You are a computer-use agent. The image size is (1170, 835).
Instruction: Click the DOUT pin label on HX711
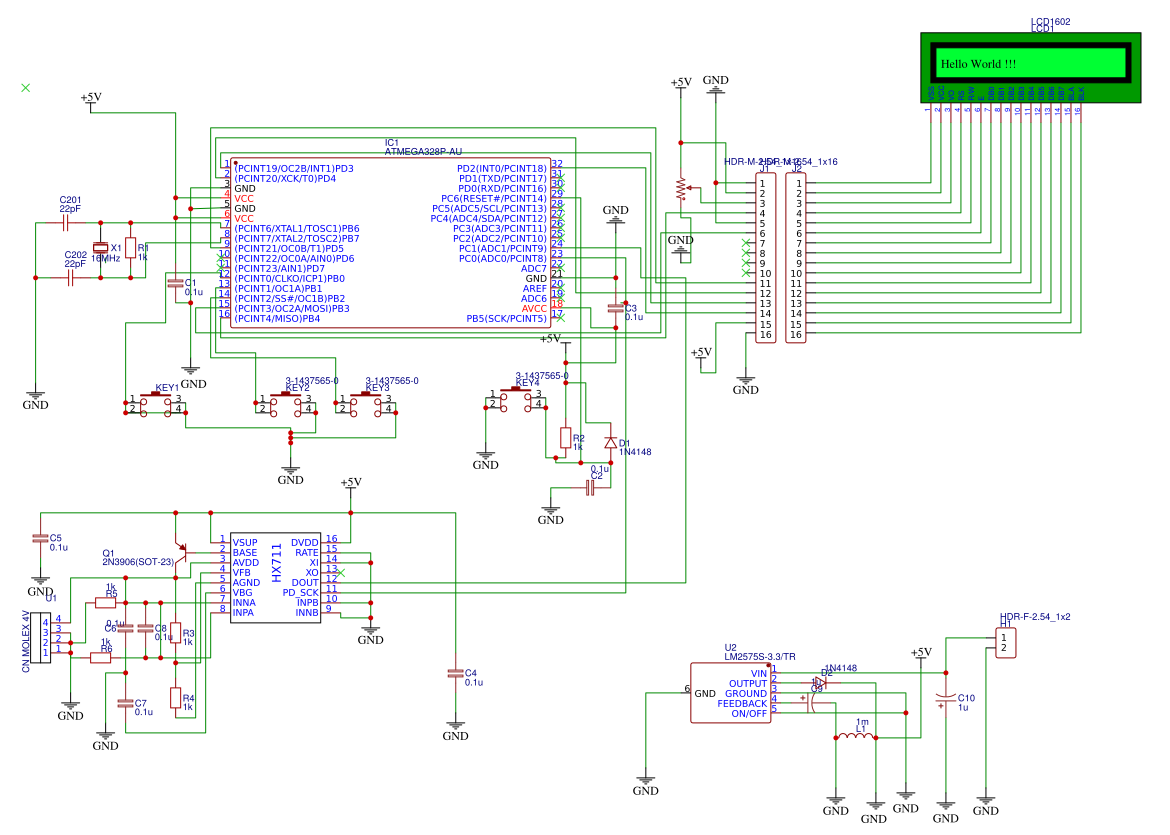click(305, 583)
